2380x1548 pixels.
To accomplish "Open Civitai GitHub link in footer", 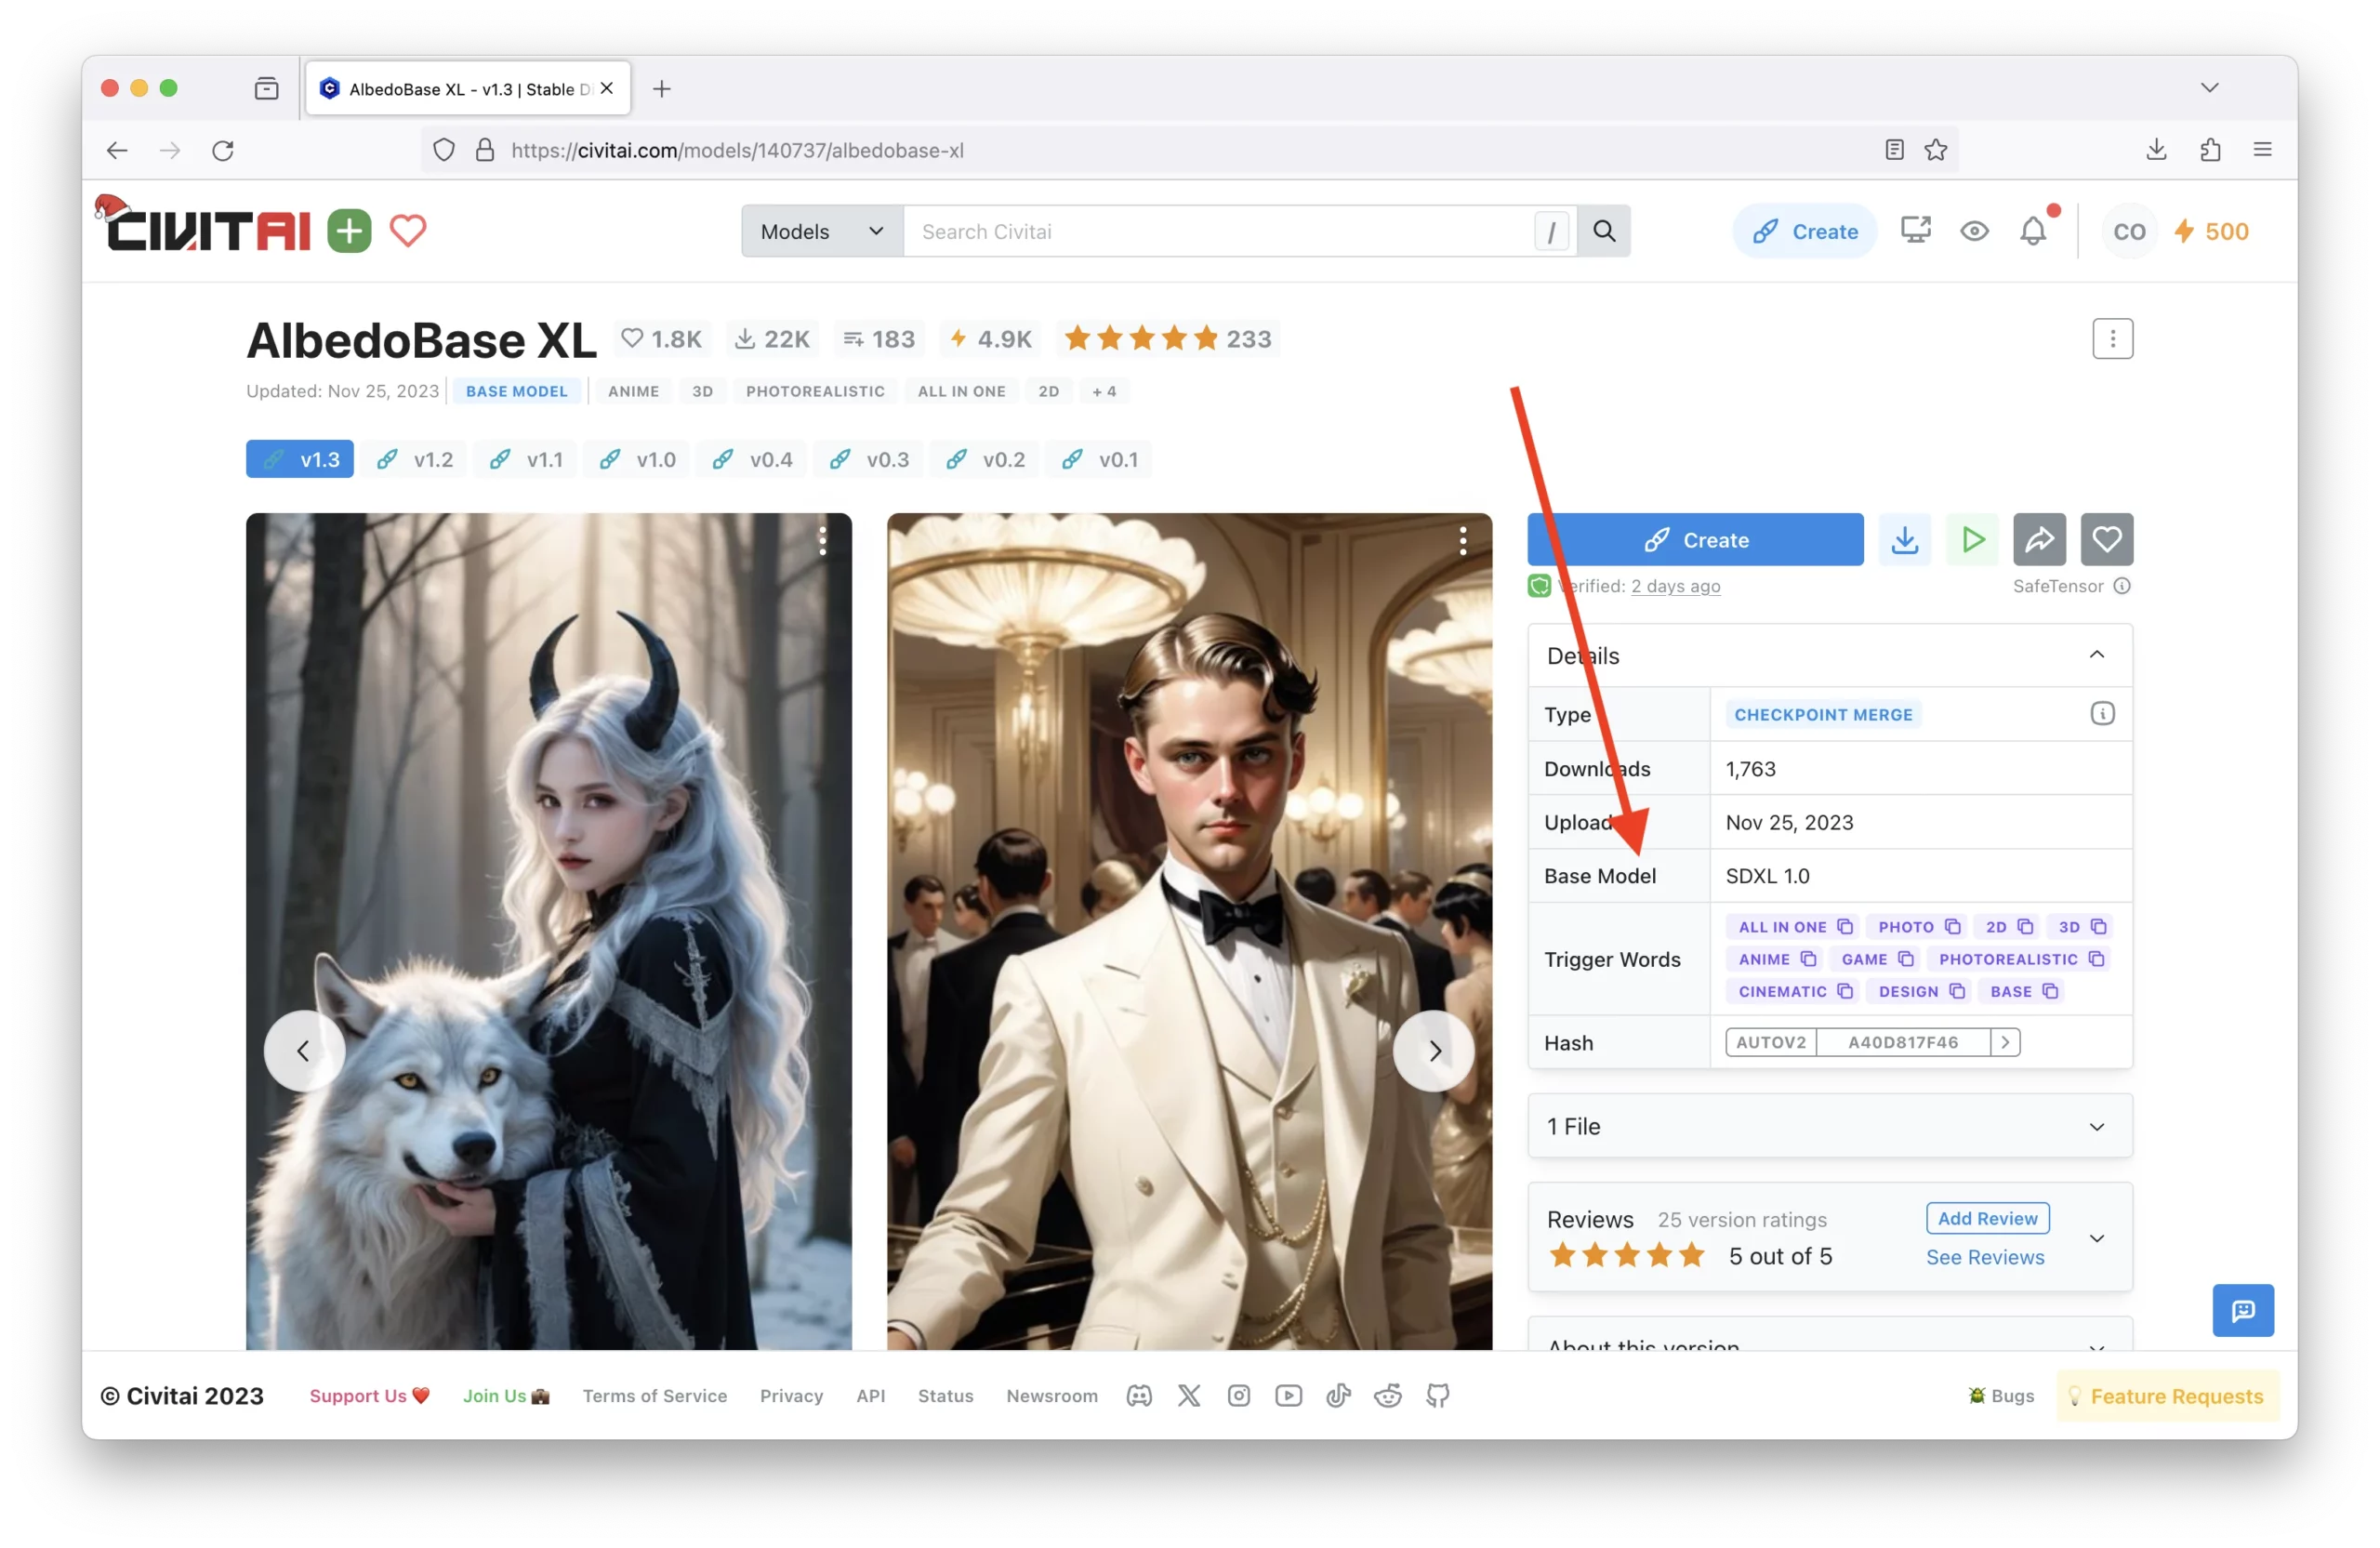I will click(1438, 1396).
